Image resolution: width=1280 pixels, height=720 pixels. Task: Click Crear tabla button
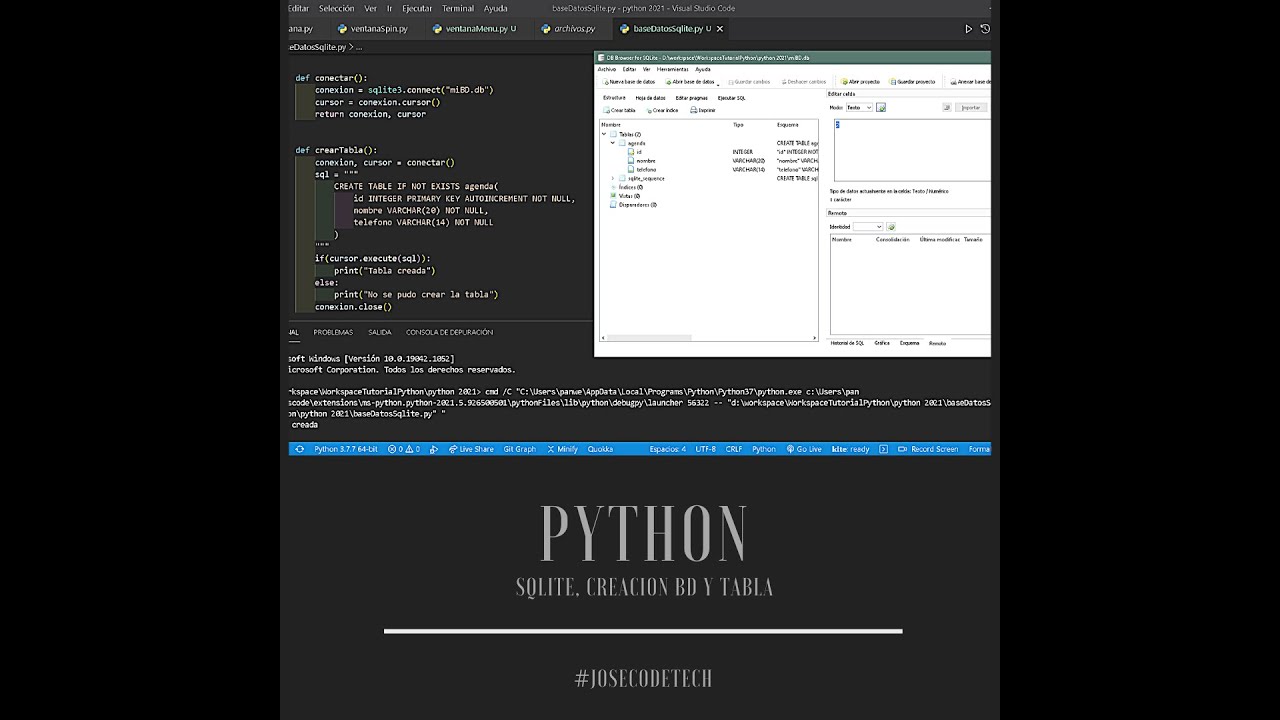(619, 110)
